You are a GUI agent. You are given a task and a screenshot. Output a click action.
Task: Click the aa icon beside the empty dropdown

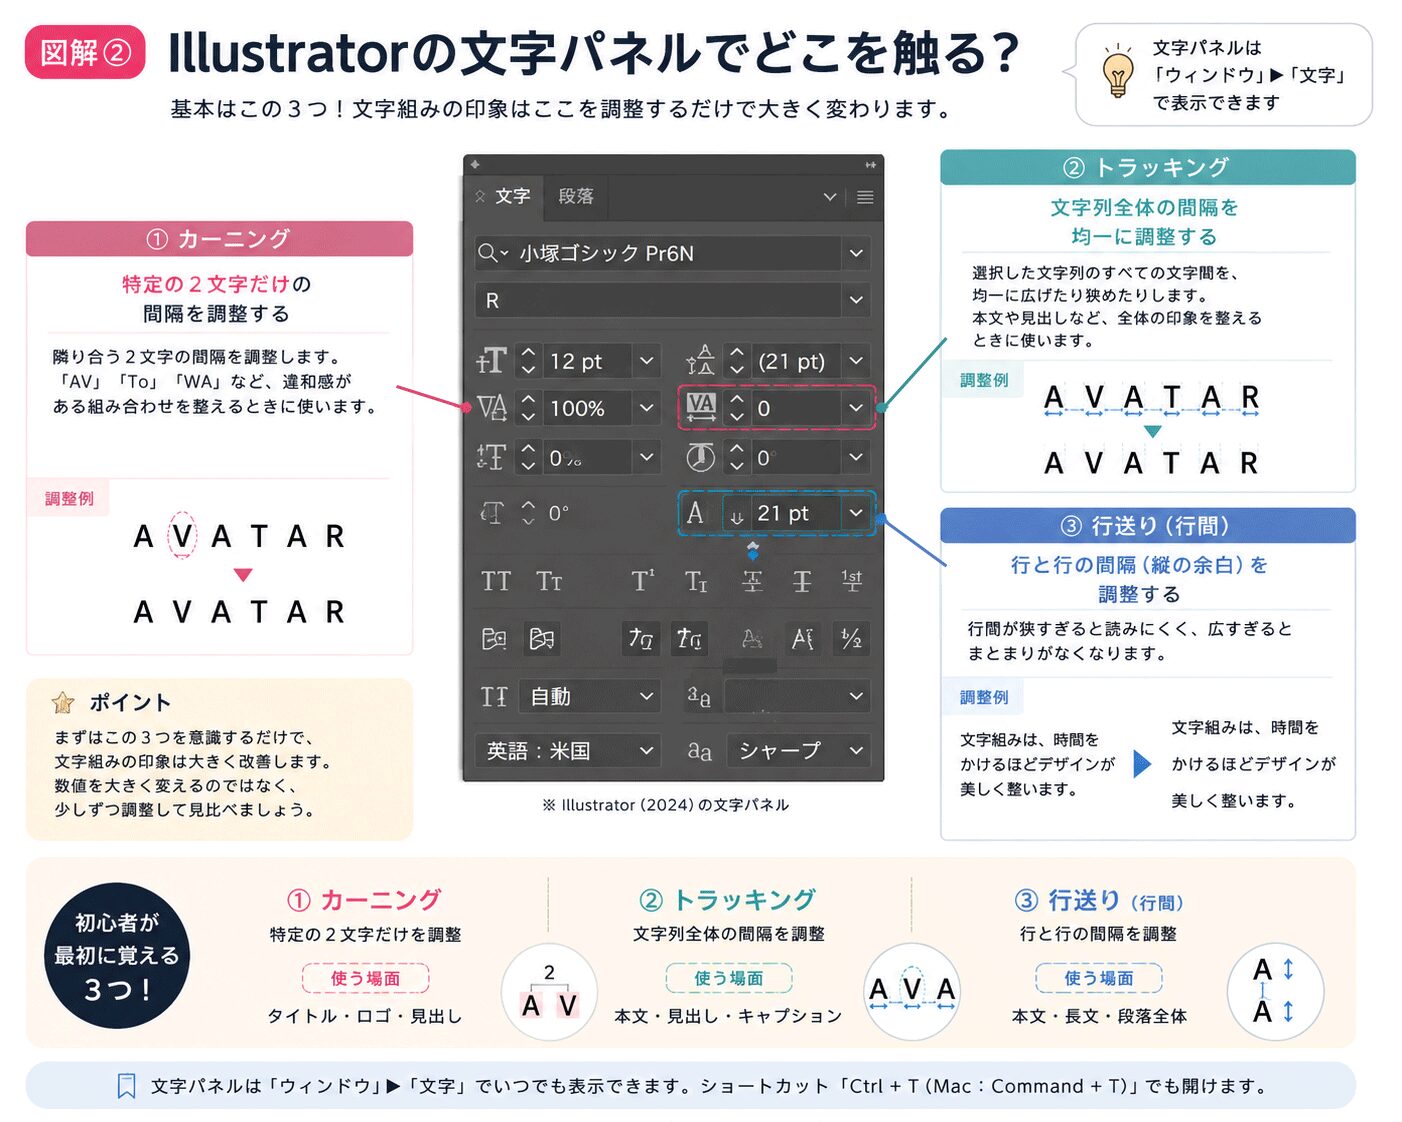click(699, 696)
